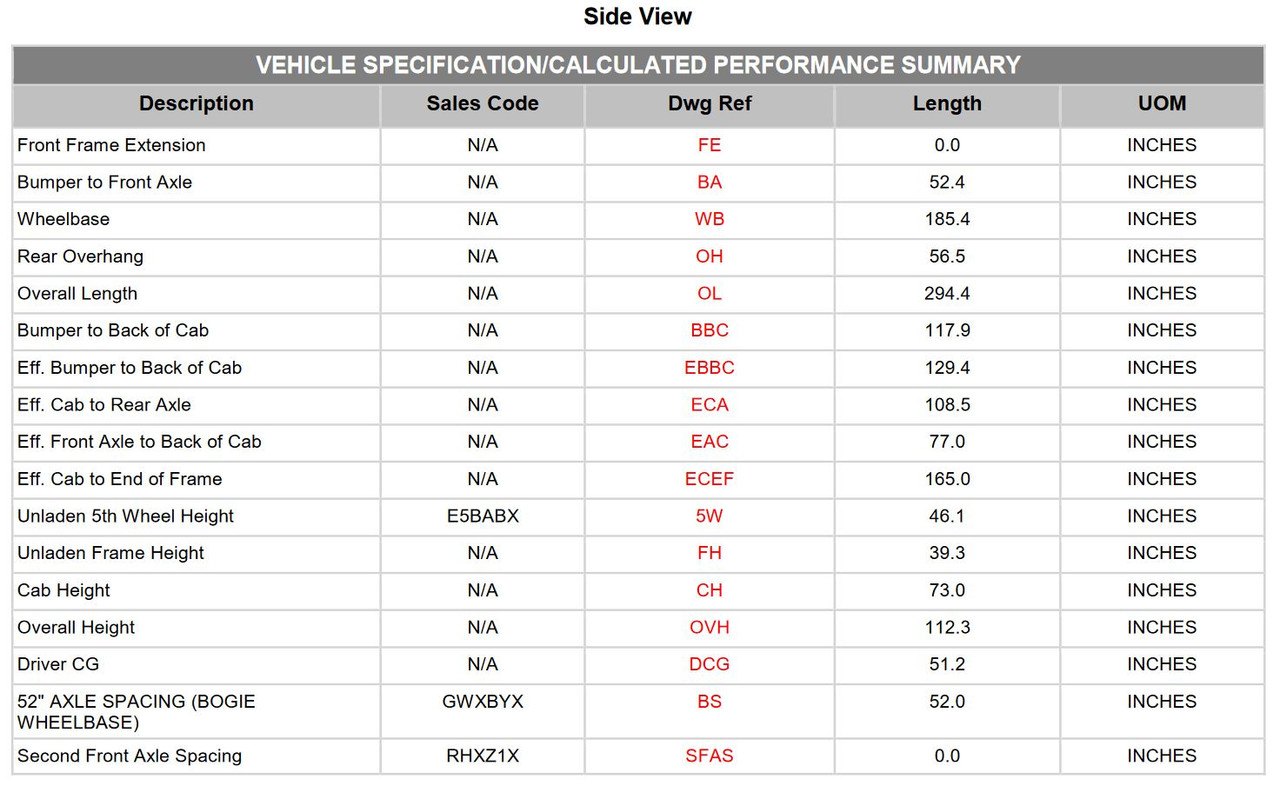The width and height of the screenshot is (1280, 792).
Task: Select the RHXZ1X sales code
Action: [x=482, y=756]
